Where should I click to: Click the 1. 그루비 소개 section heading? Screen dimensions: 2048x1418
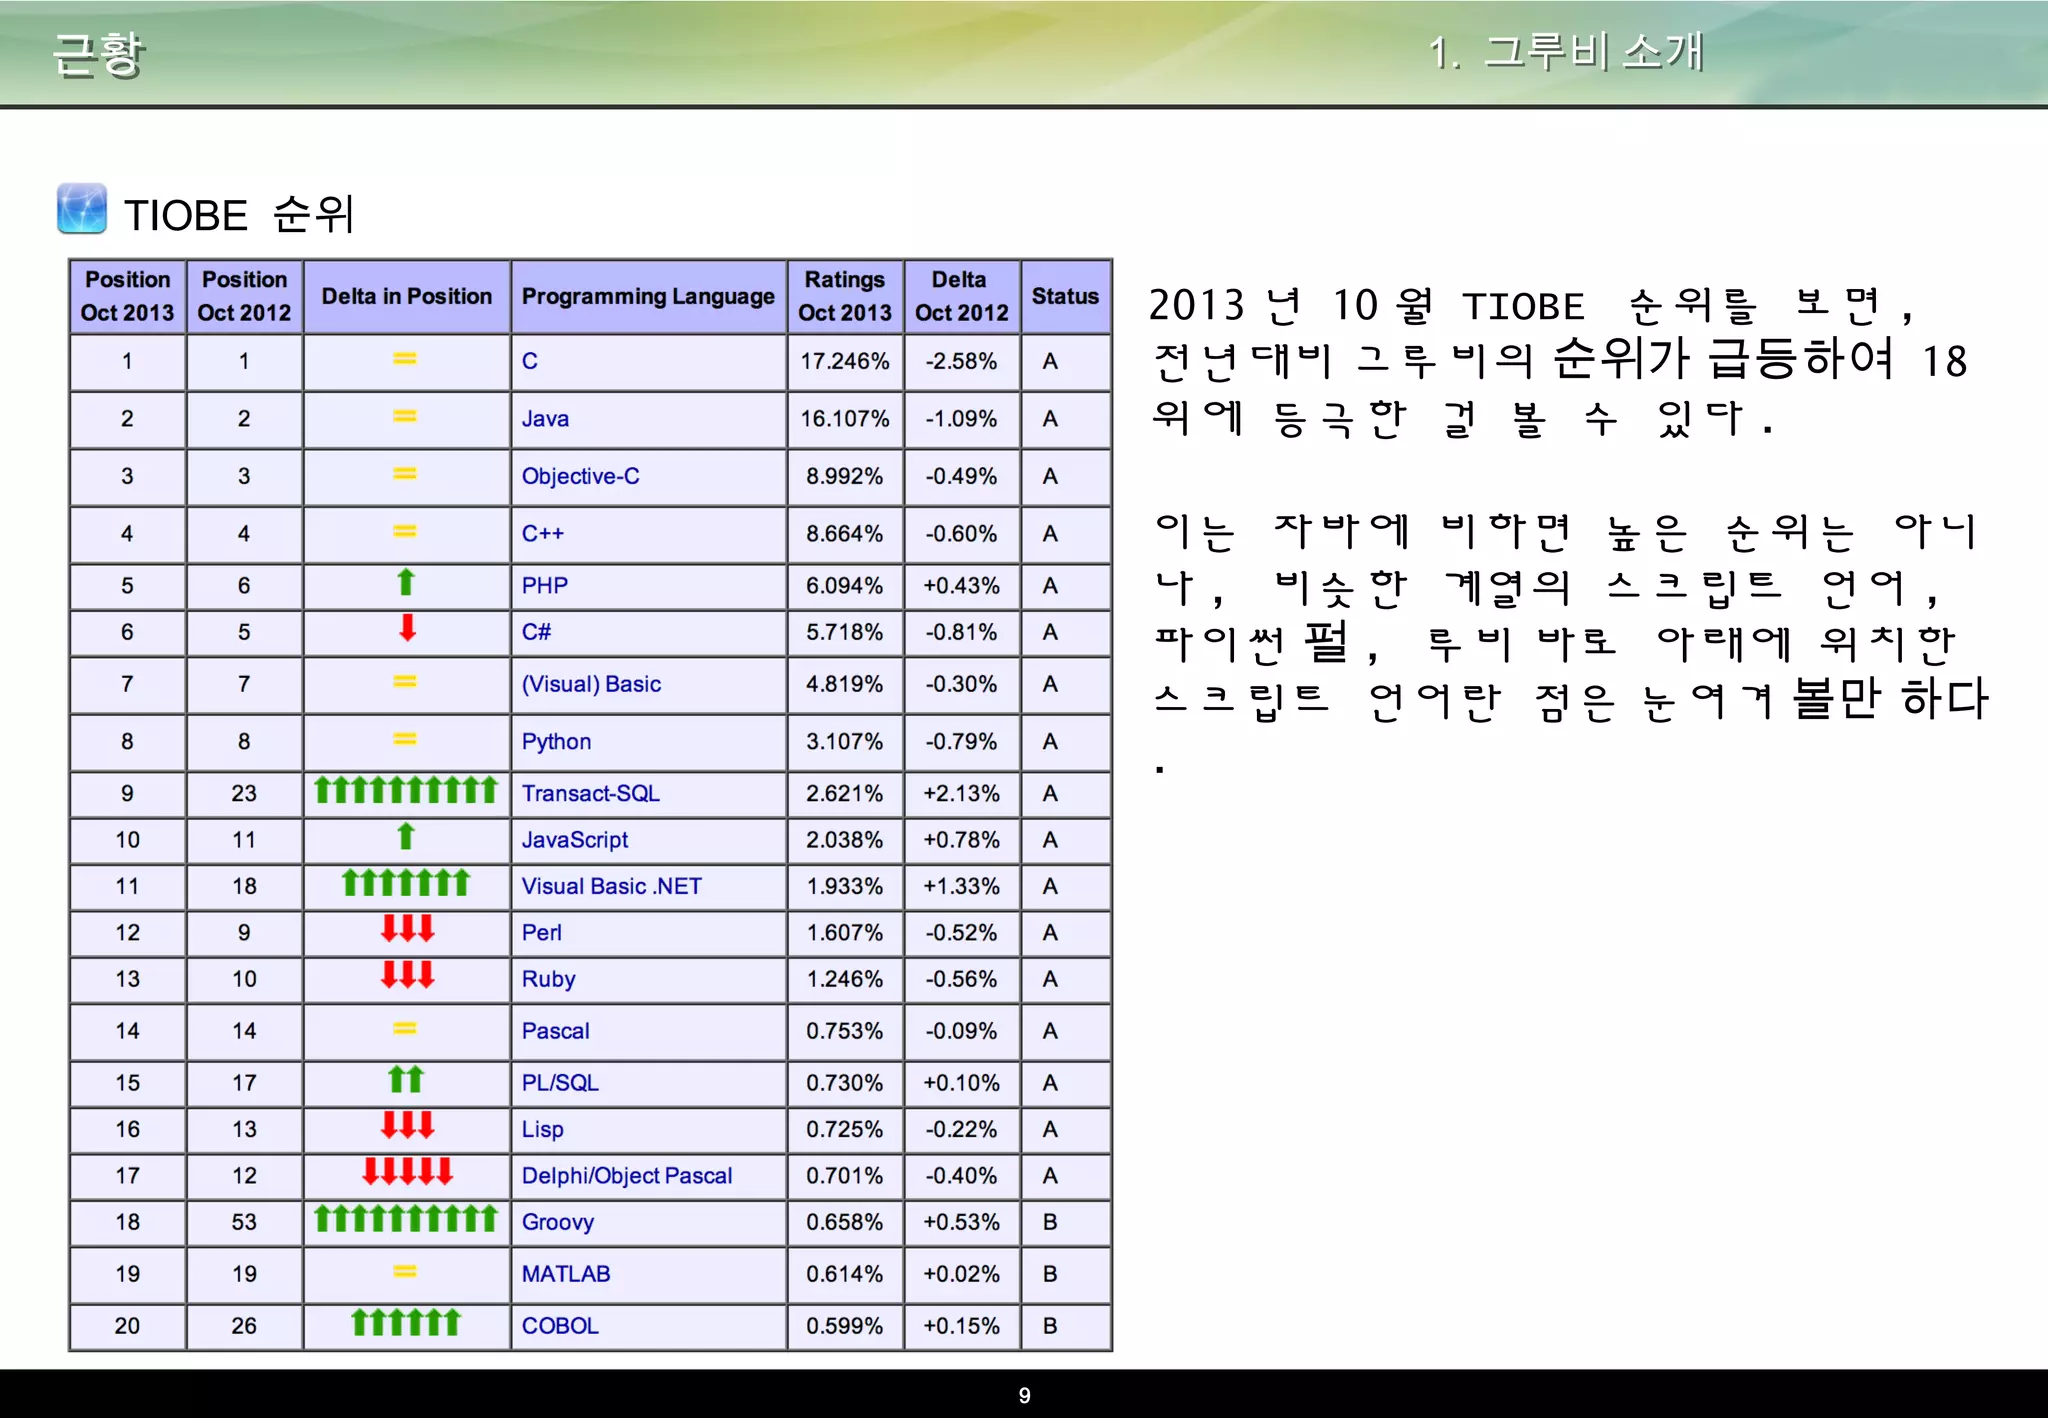point(1565,51)
